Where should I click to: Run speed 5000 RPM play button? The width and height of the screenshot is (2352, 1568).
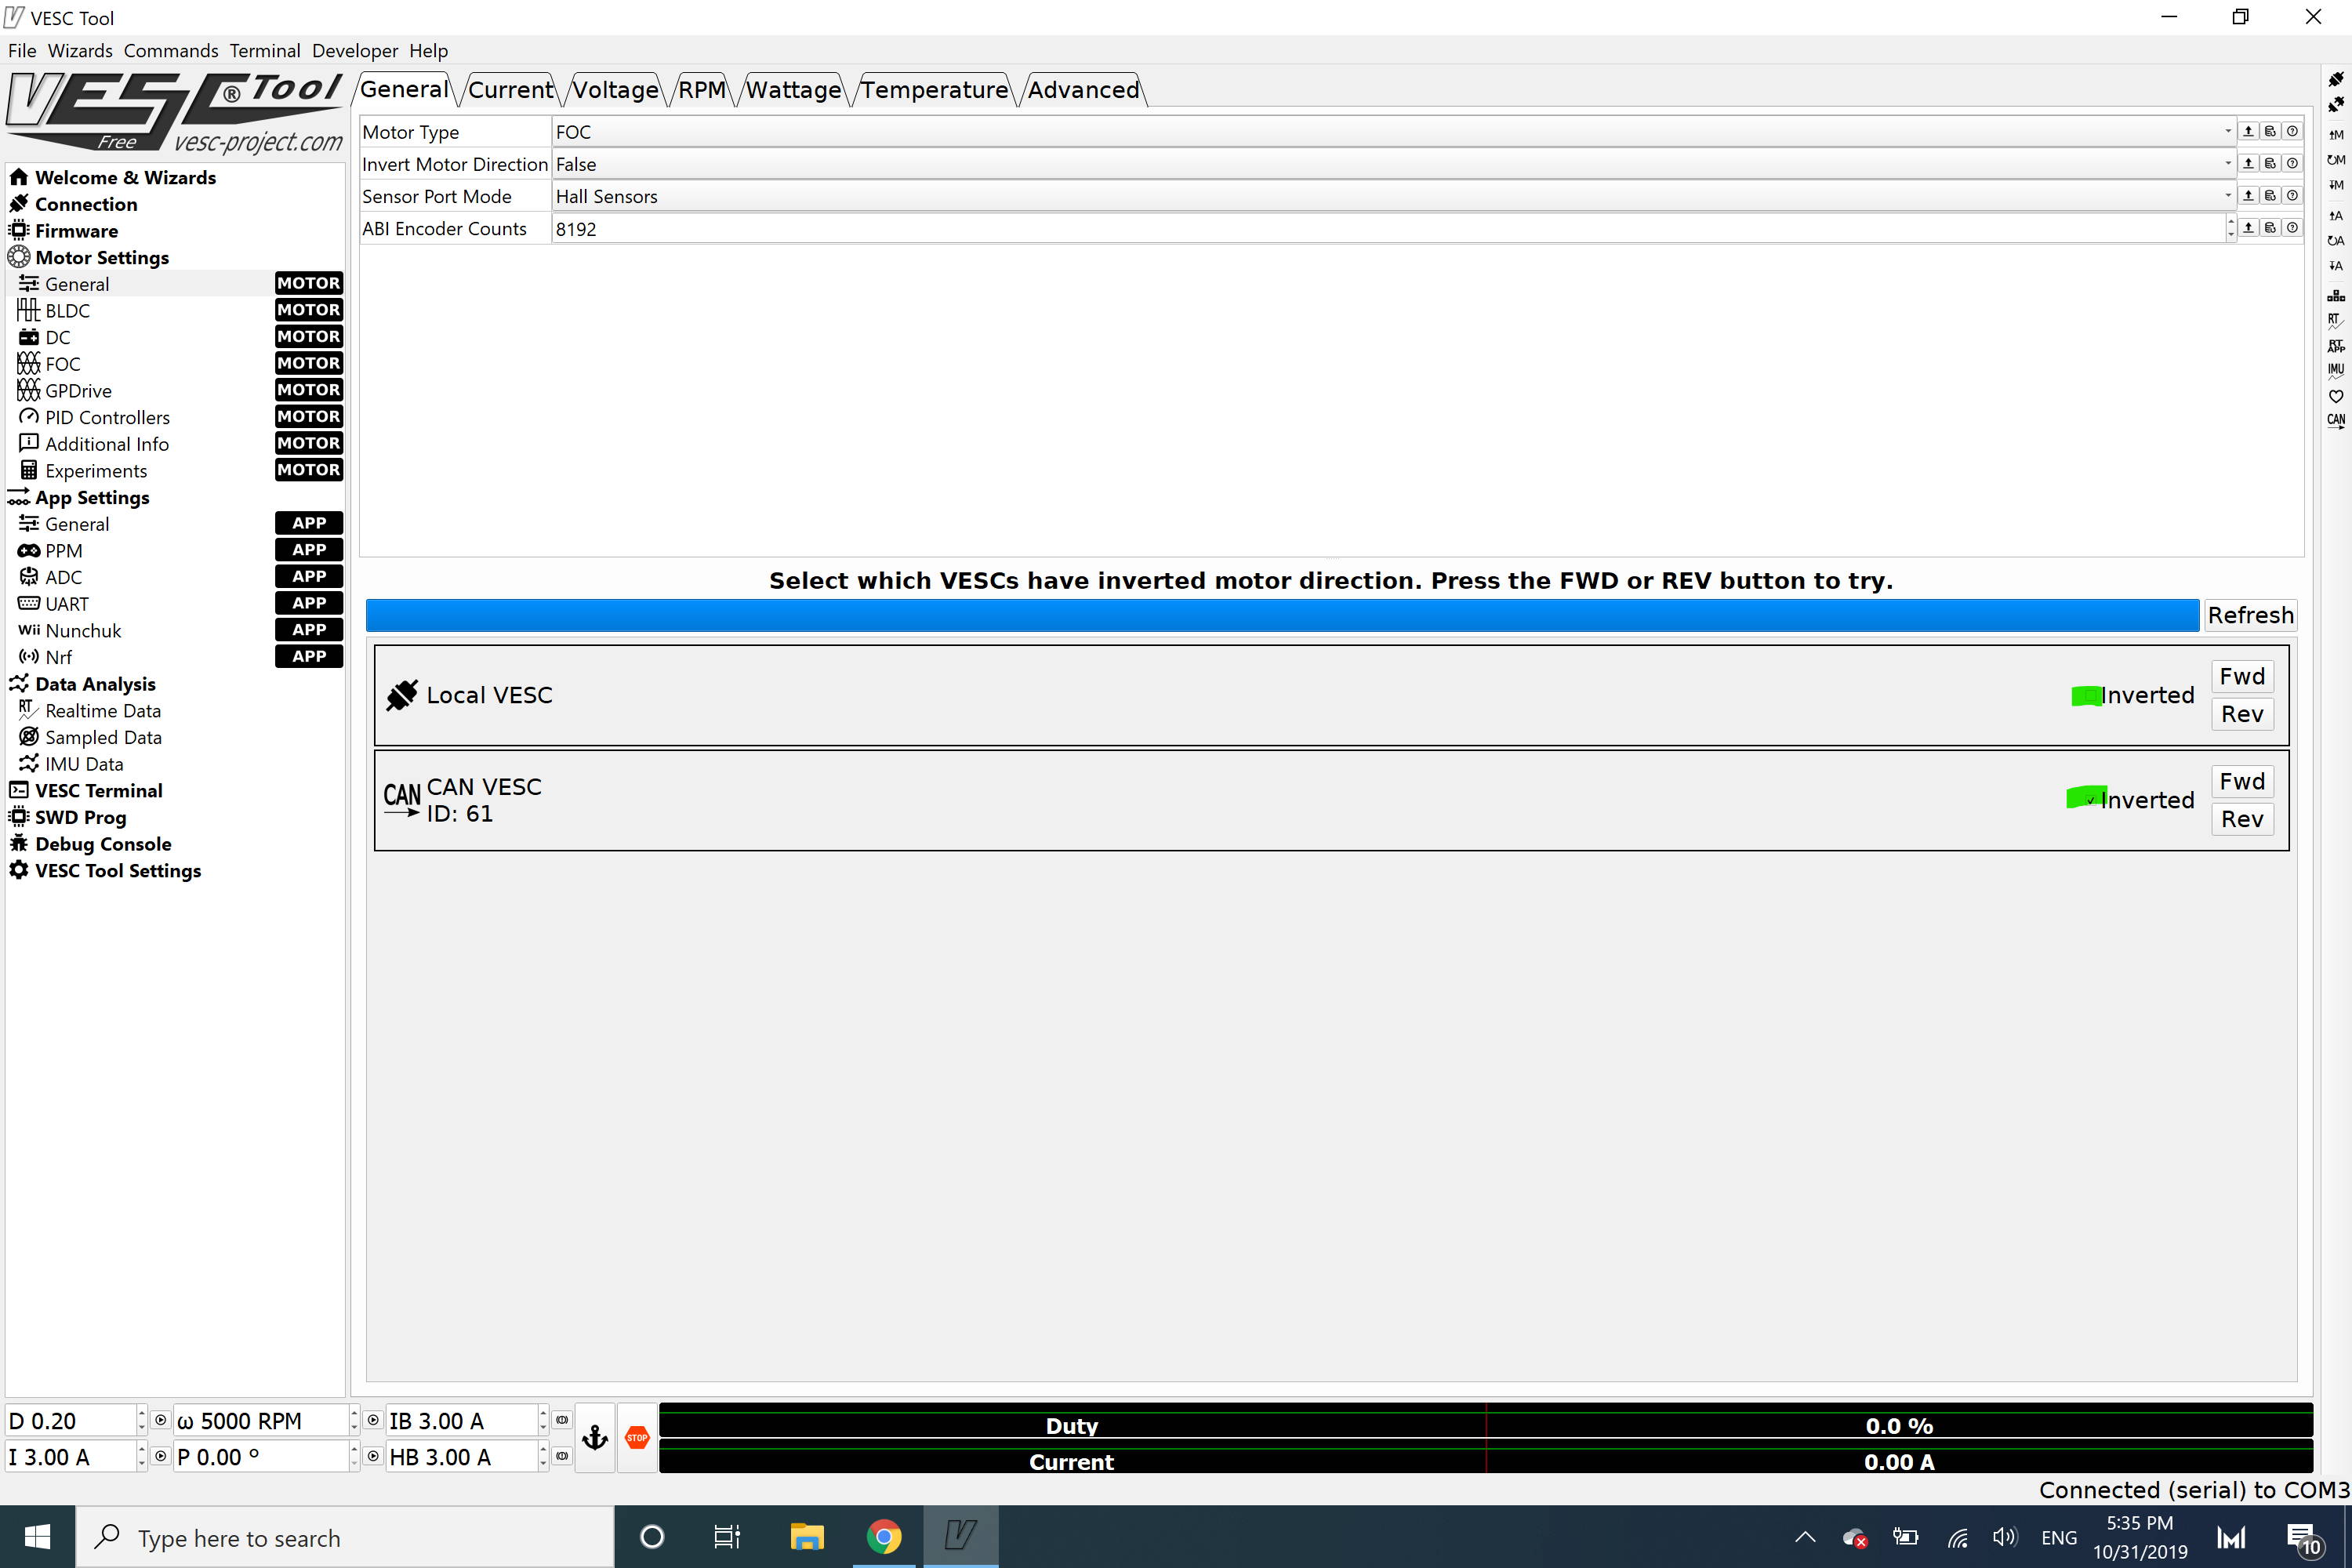373,1420
